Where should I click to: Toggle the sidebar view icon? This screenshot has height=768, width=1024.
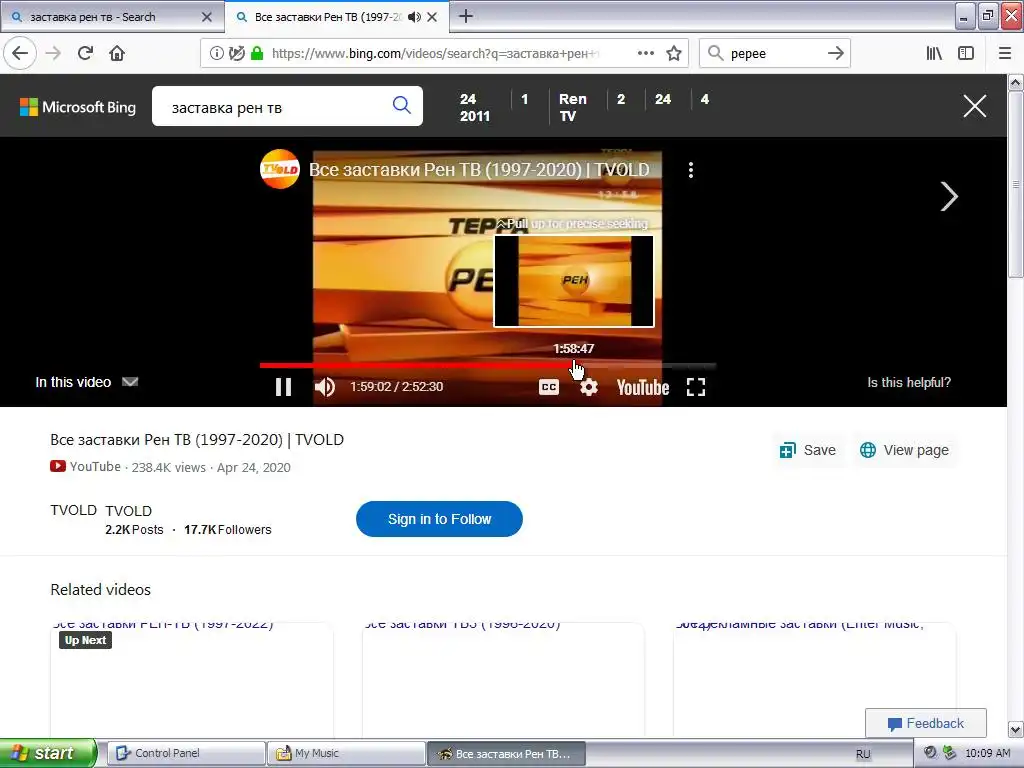point(966,54)
